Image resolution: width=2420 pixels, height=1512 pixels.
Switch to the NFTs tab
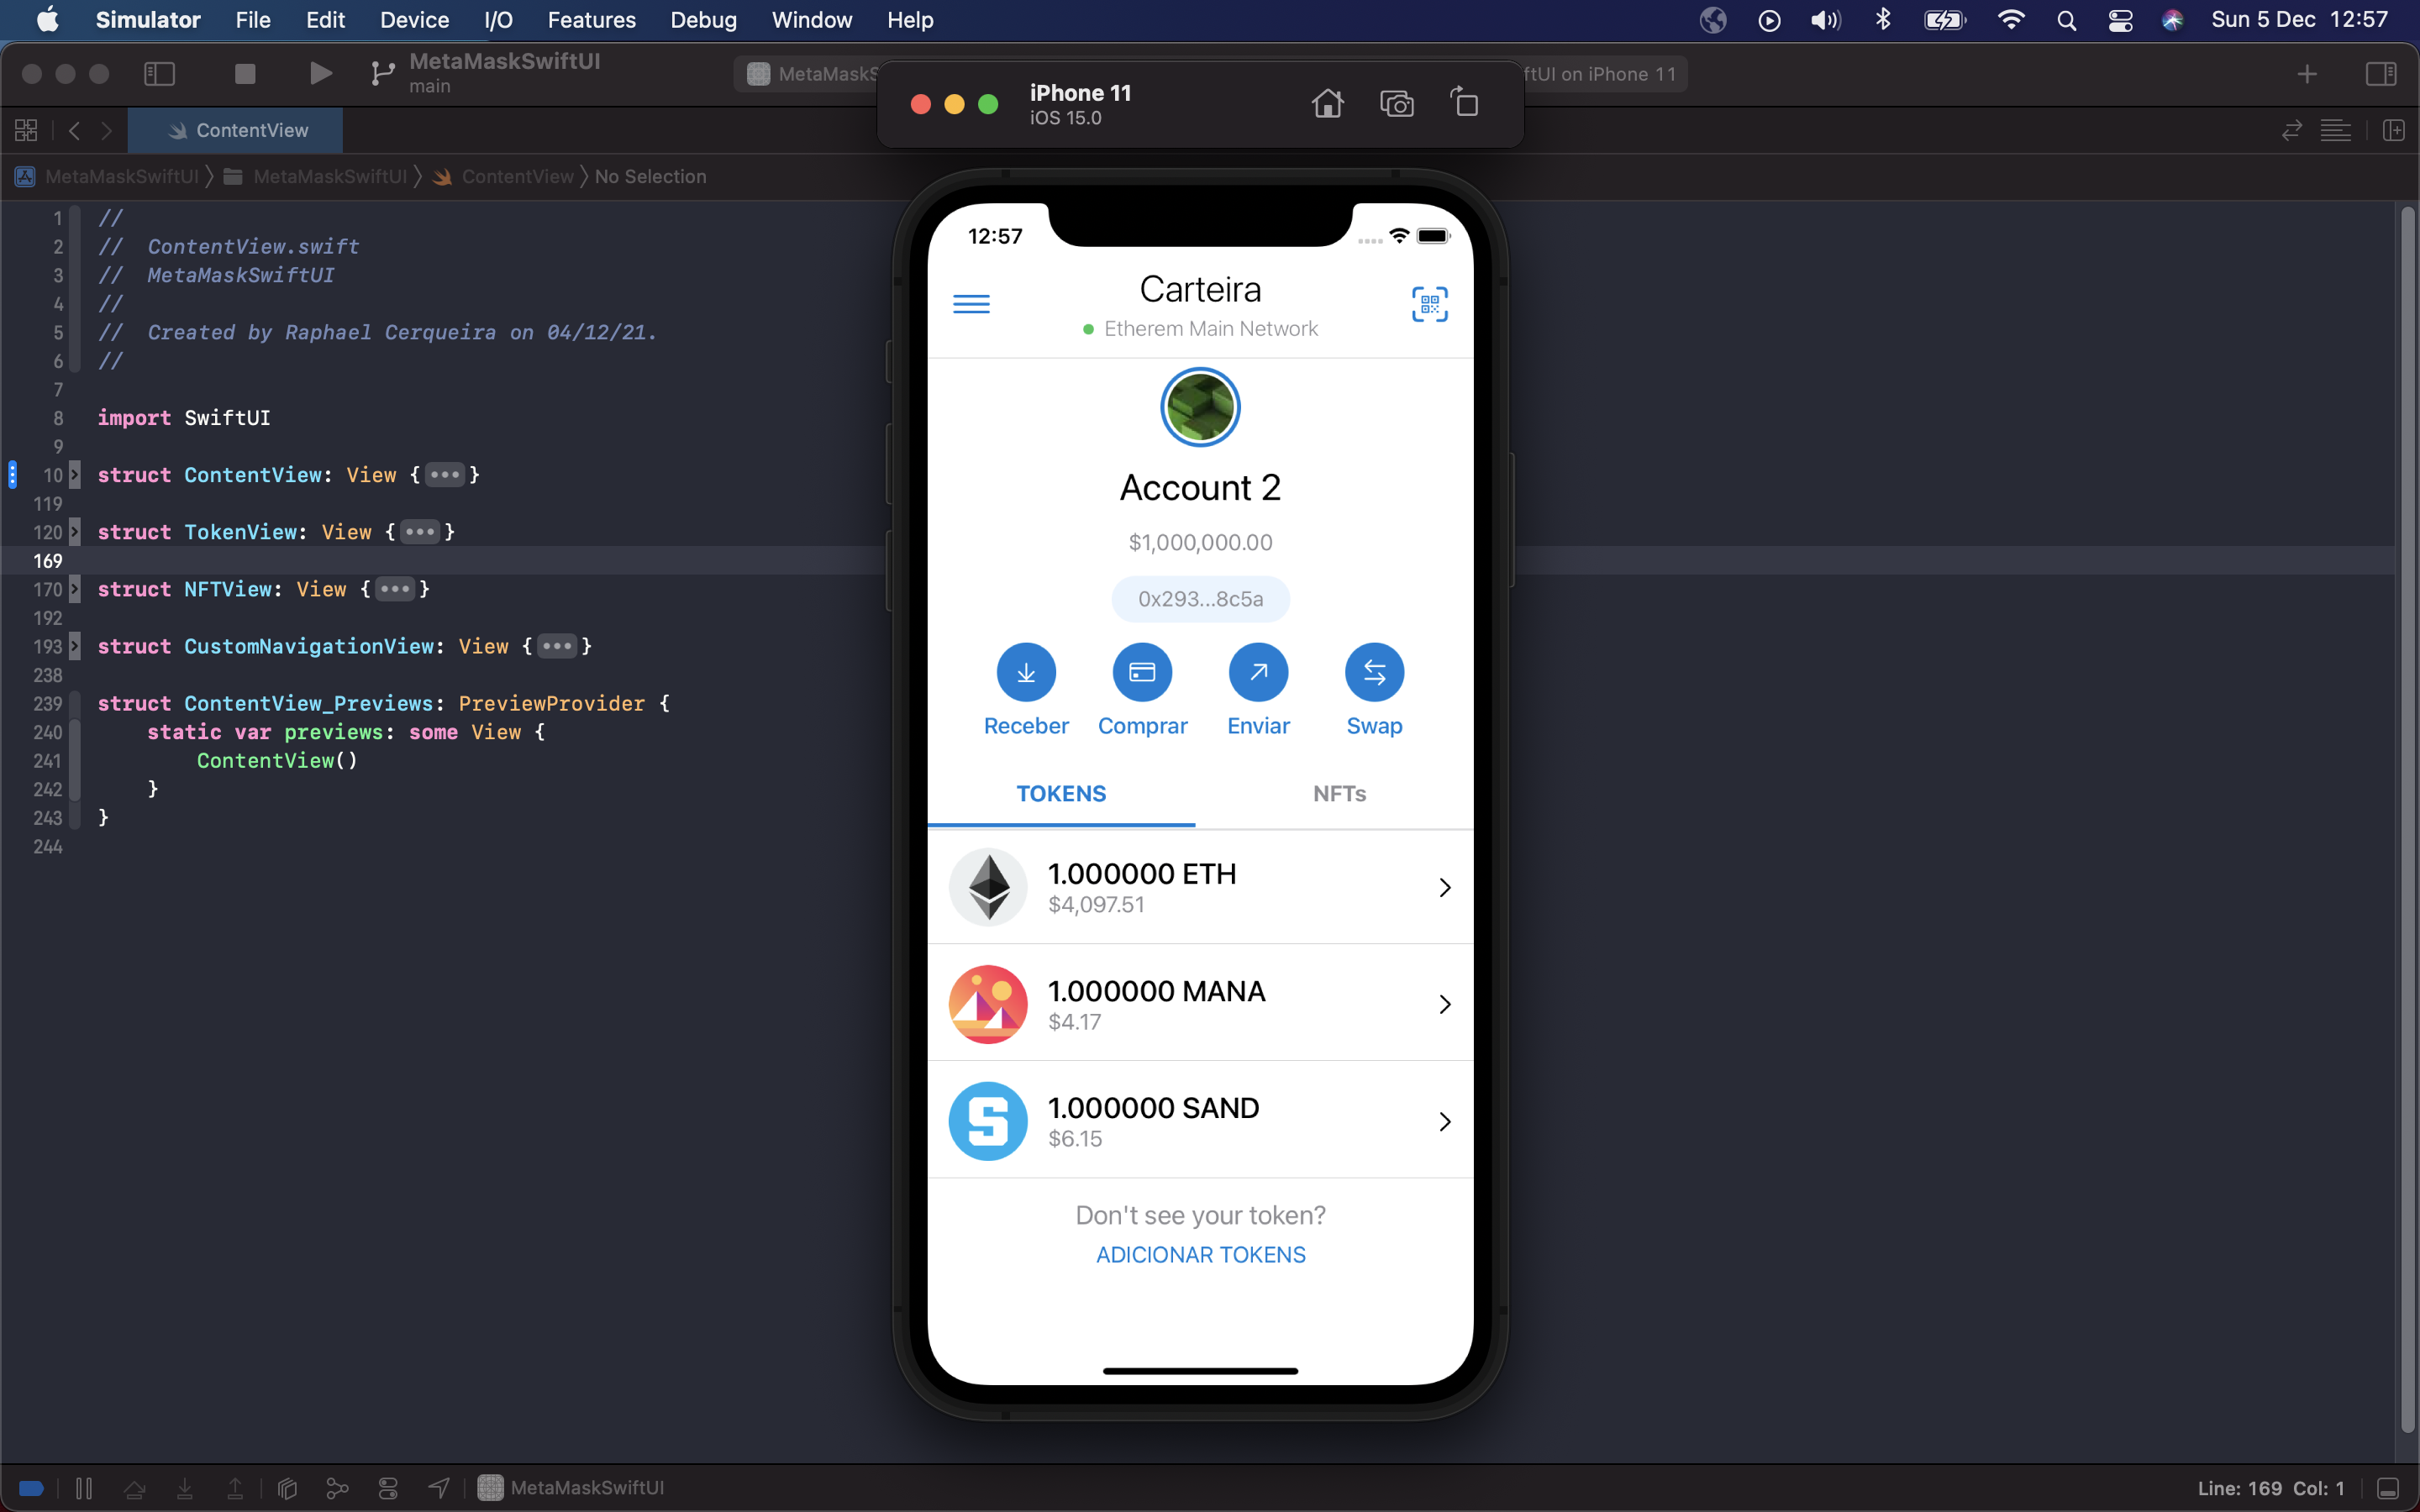click(x=1339, y=793)
